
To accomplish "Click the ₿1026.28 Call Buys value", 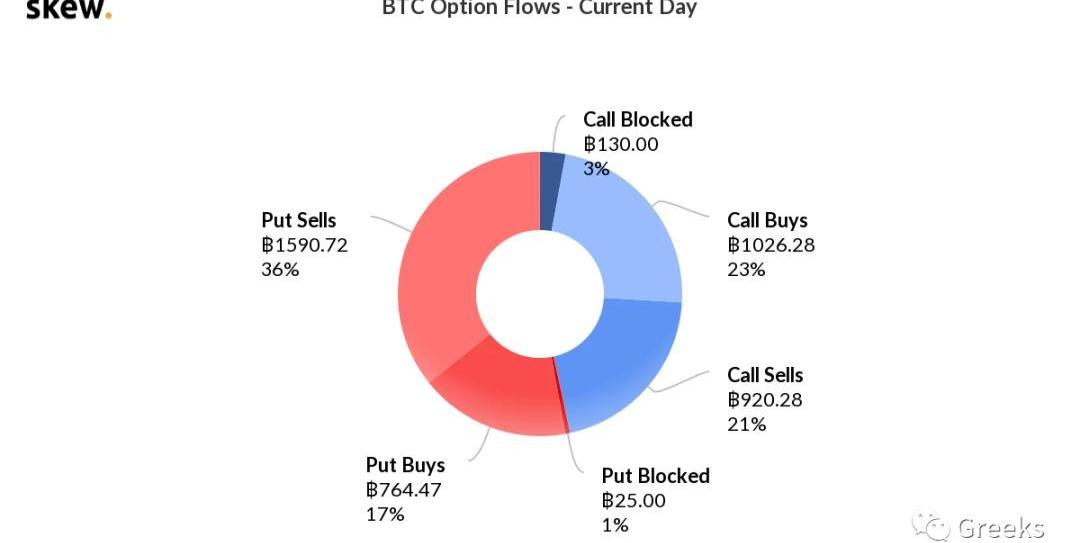I will (x=771, y=245).
